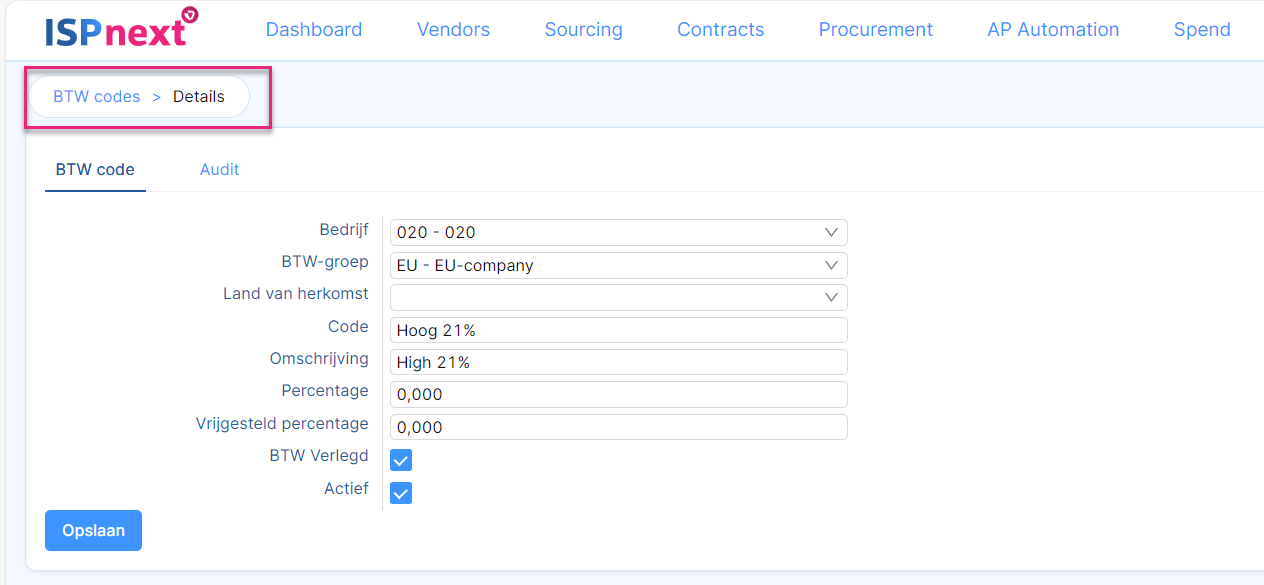Click the Percentage input field
Viewport: 1264px width, 585px height.
point(618,394)
